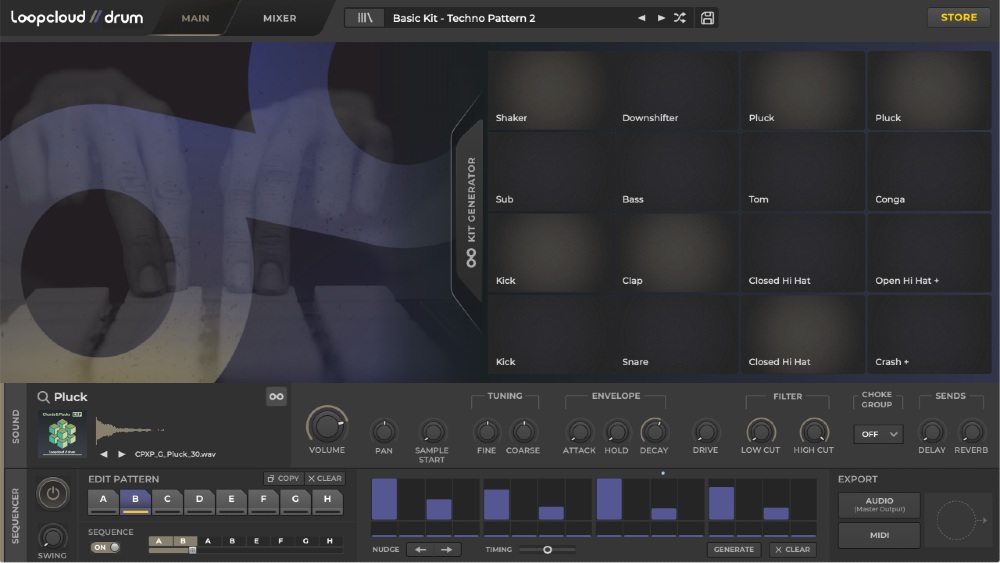Load the next kit preset arrow
Viewport: 1000px width, 563px height.
(661, 18)
